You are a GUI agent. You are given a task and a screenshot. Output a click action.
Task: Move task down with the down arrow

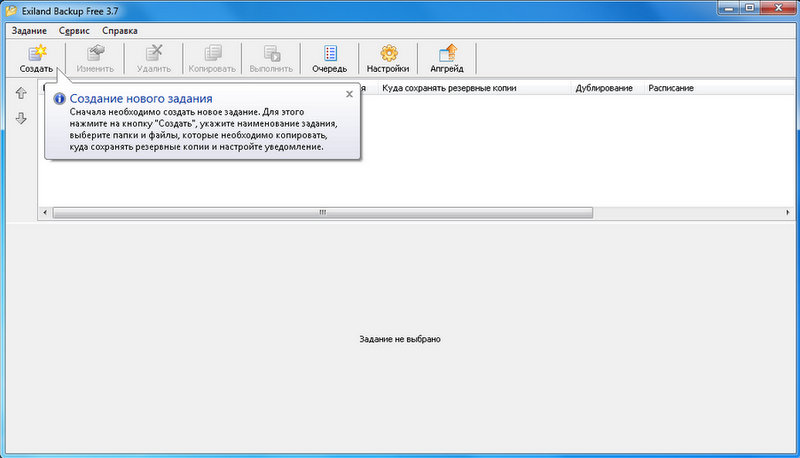[x=21, y=118]
